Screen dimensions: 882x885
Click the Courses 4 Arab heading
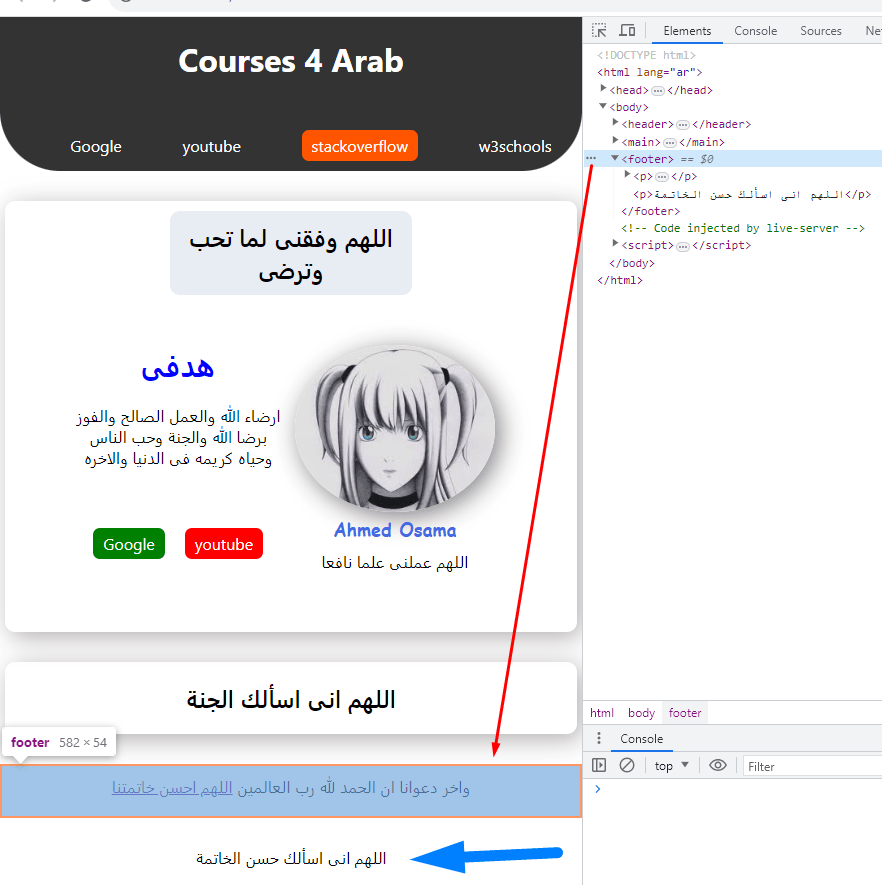pos(291,60)
